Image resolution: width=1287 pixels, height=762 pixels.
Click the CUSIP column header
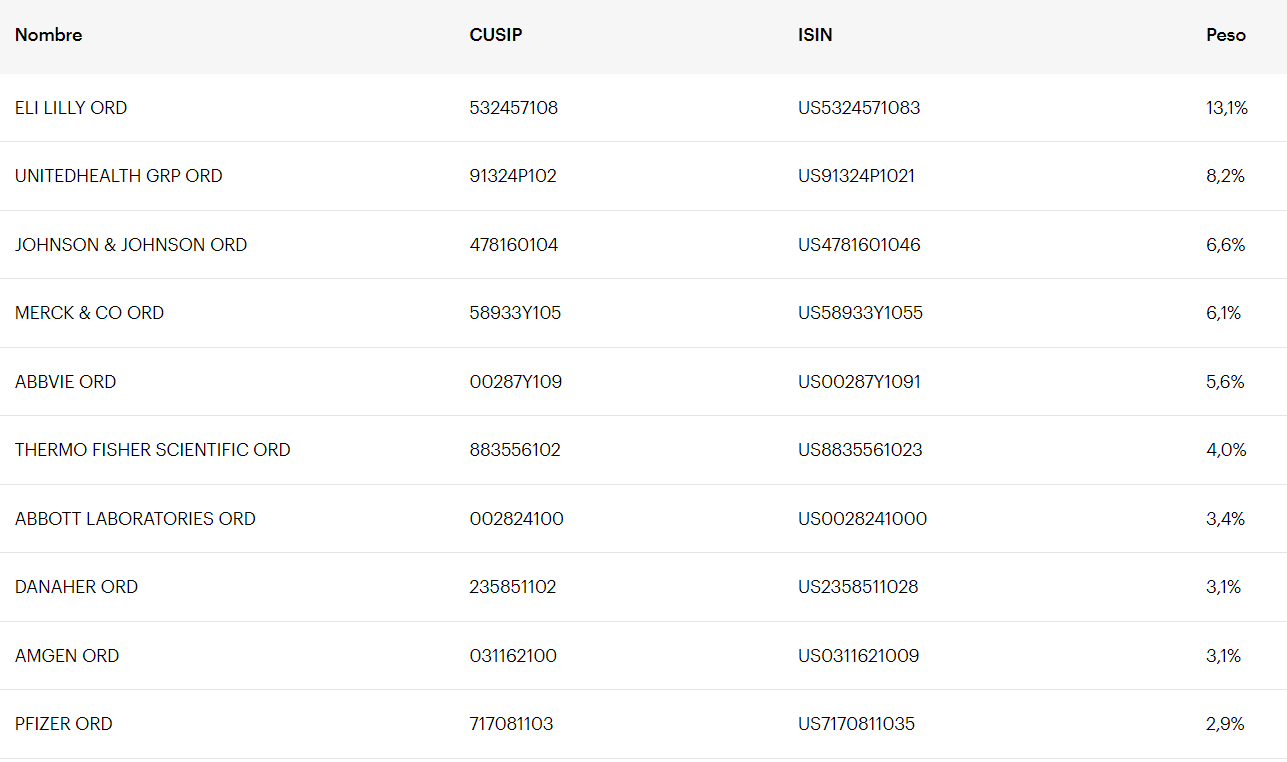[x=496, y=35]
